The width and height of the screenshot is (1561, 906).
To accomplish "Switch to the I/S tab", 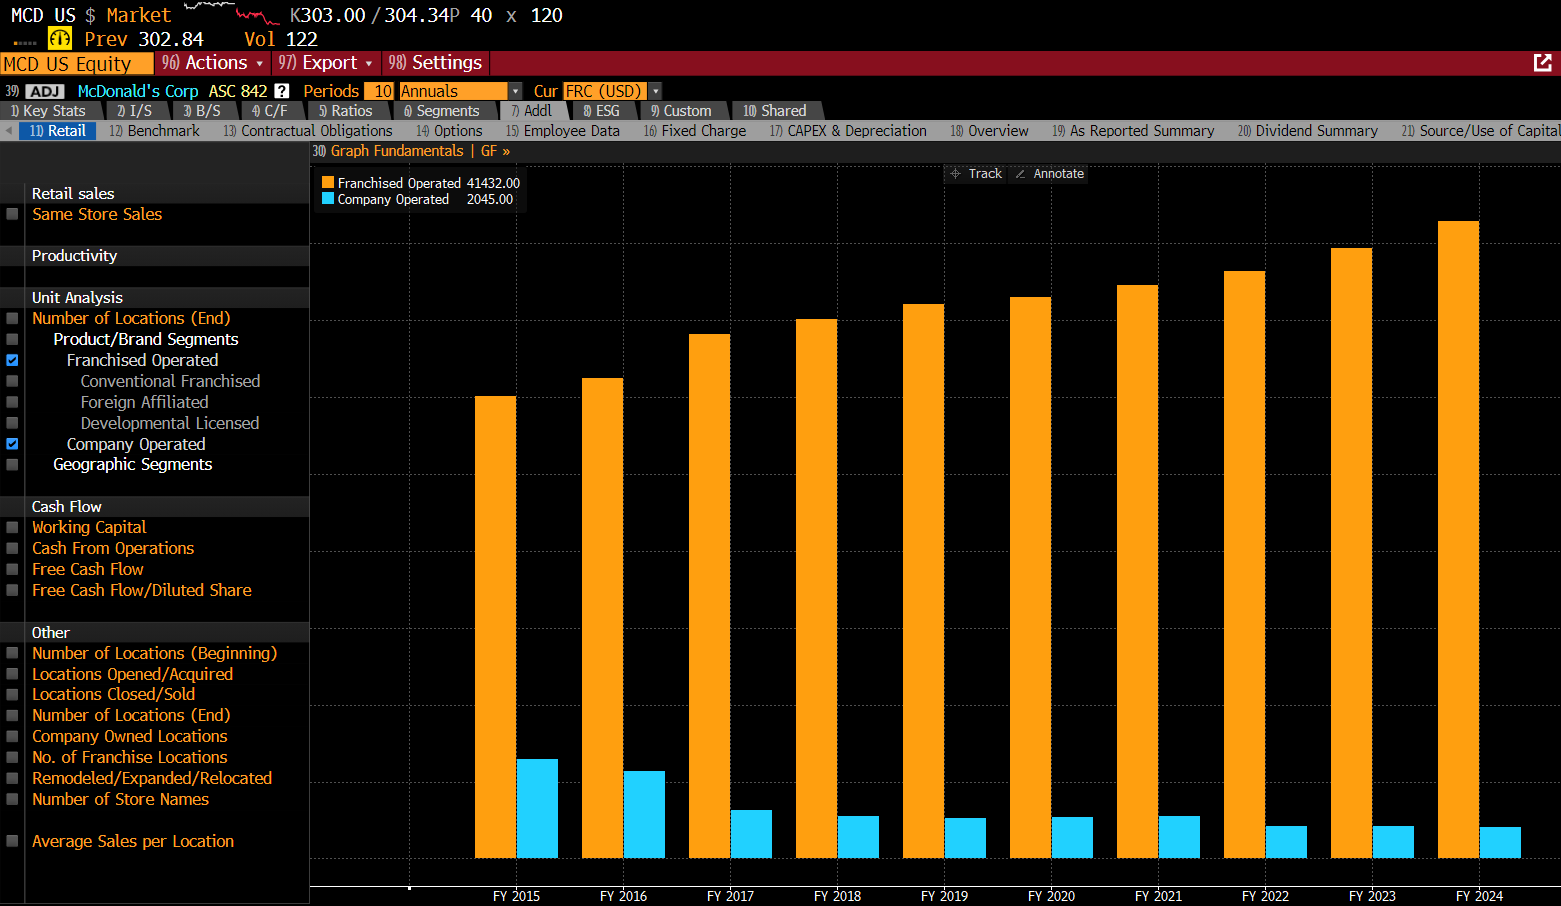I will coord(134,111).
